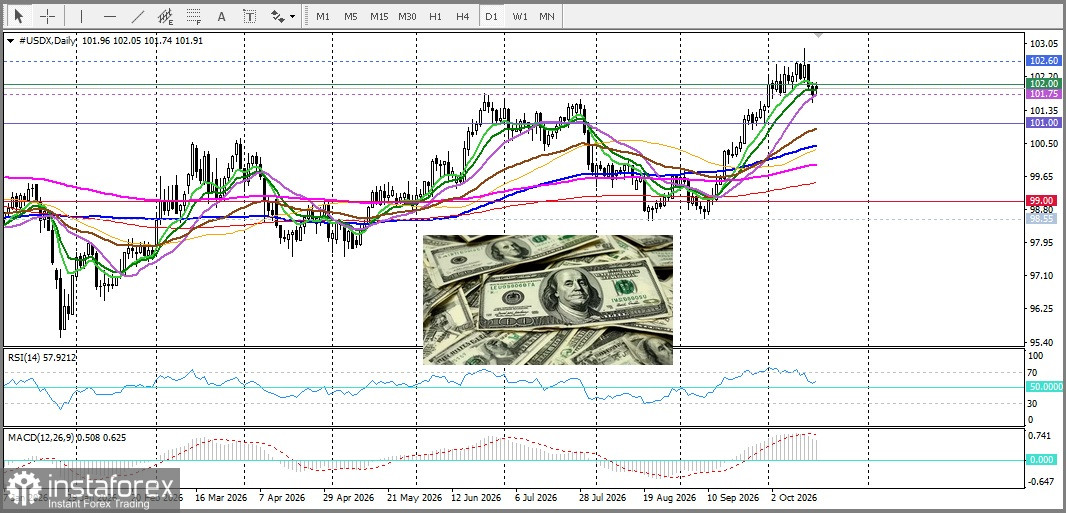The height and width of the screenshot is (513, 1066).
Task: Select the cursor arrow tool
Action: [18, 16]
